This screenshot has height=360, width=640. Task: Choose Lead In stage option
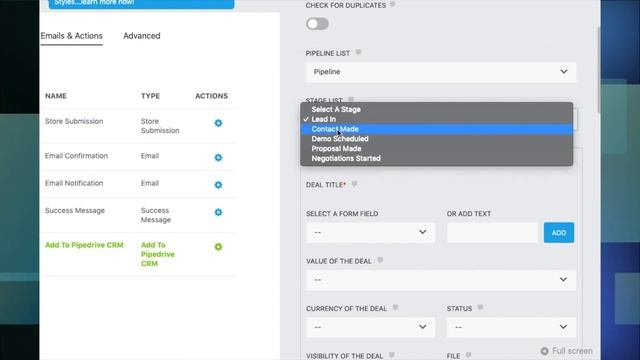point(436,119)
